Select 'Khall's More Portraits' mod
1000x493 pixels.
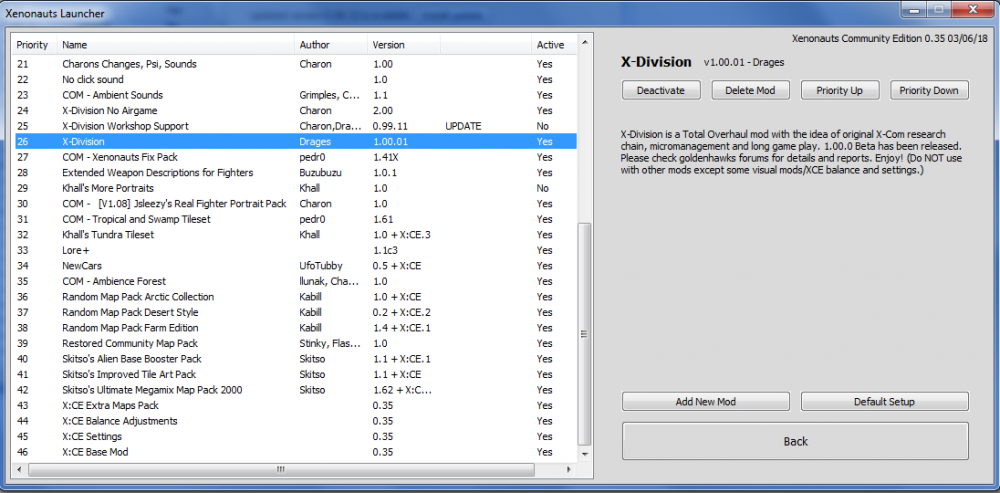(x=295, y=188)
